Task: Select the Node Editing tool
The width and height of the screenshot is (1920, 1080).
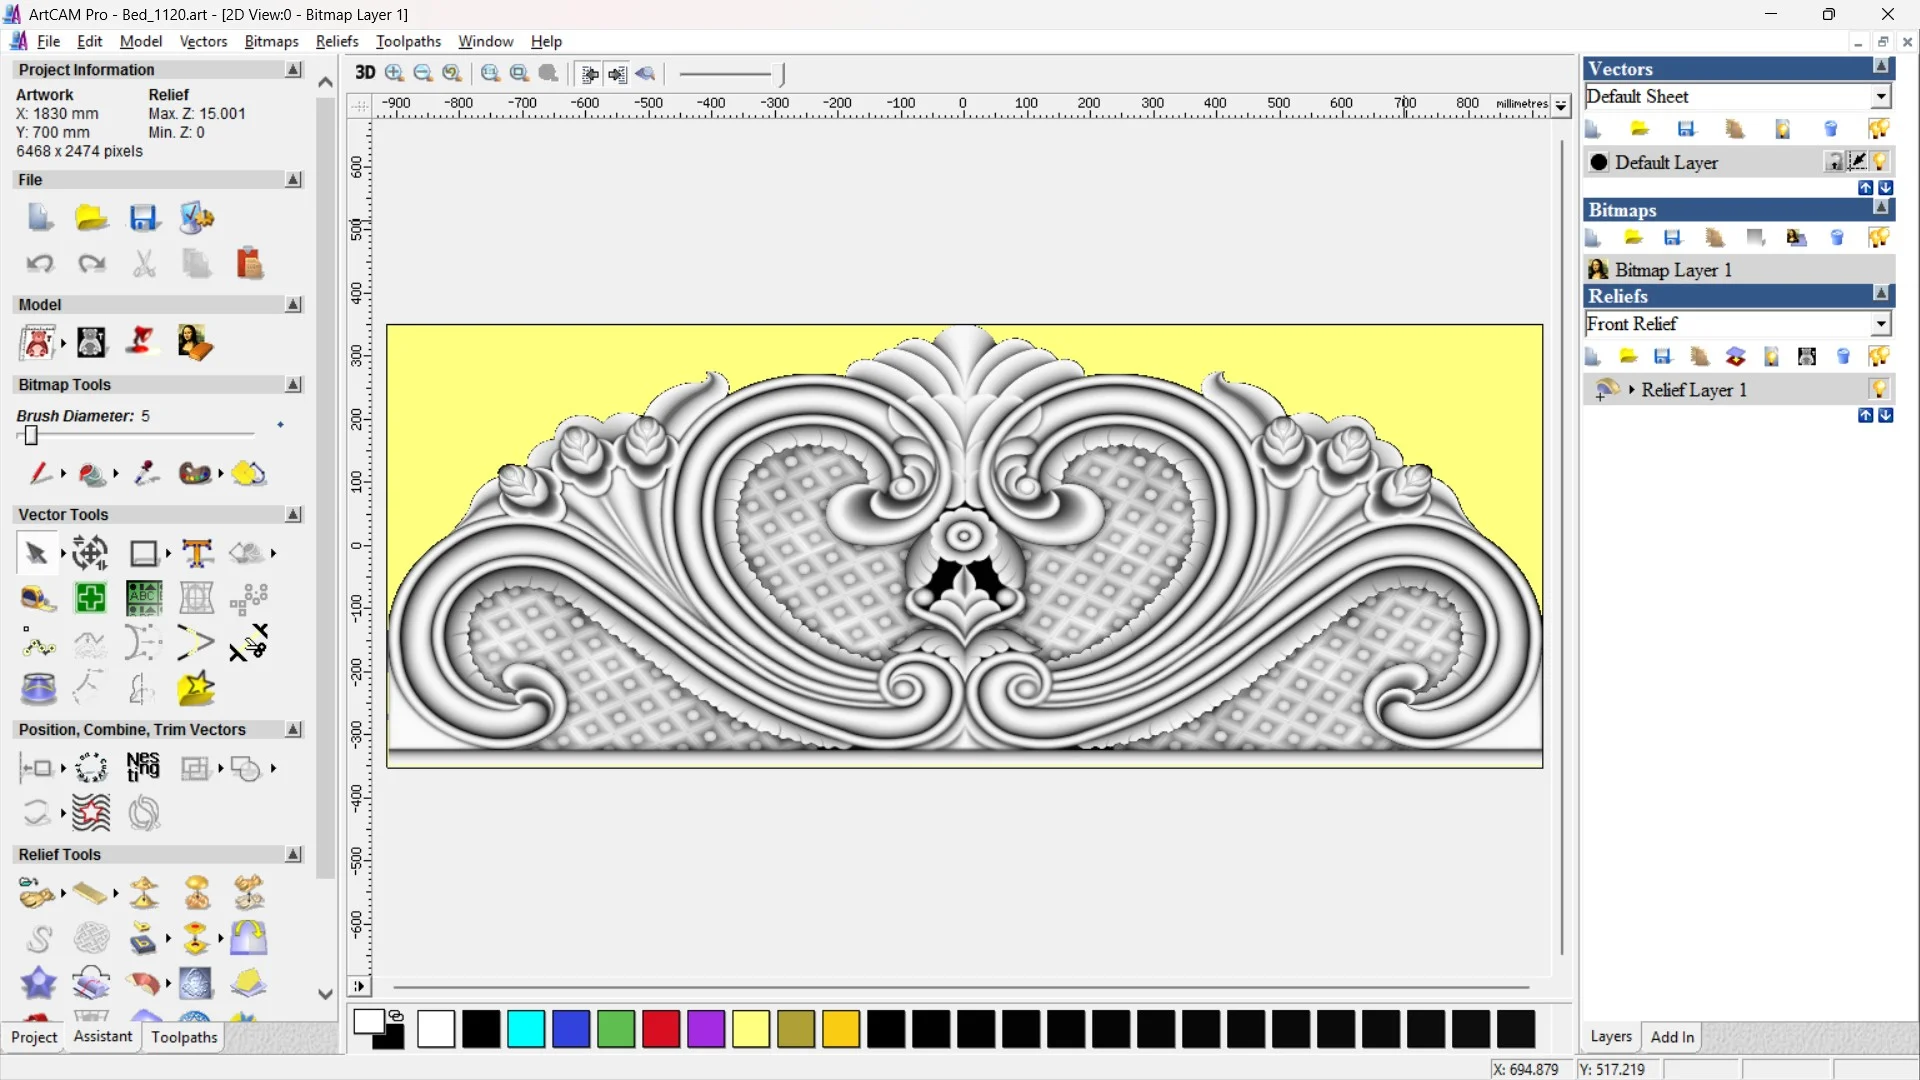Action: (38, 644)
